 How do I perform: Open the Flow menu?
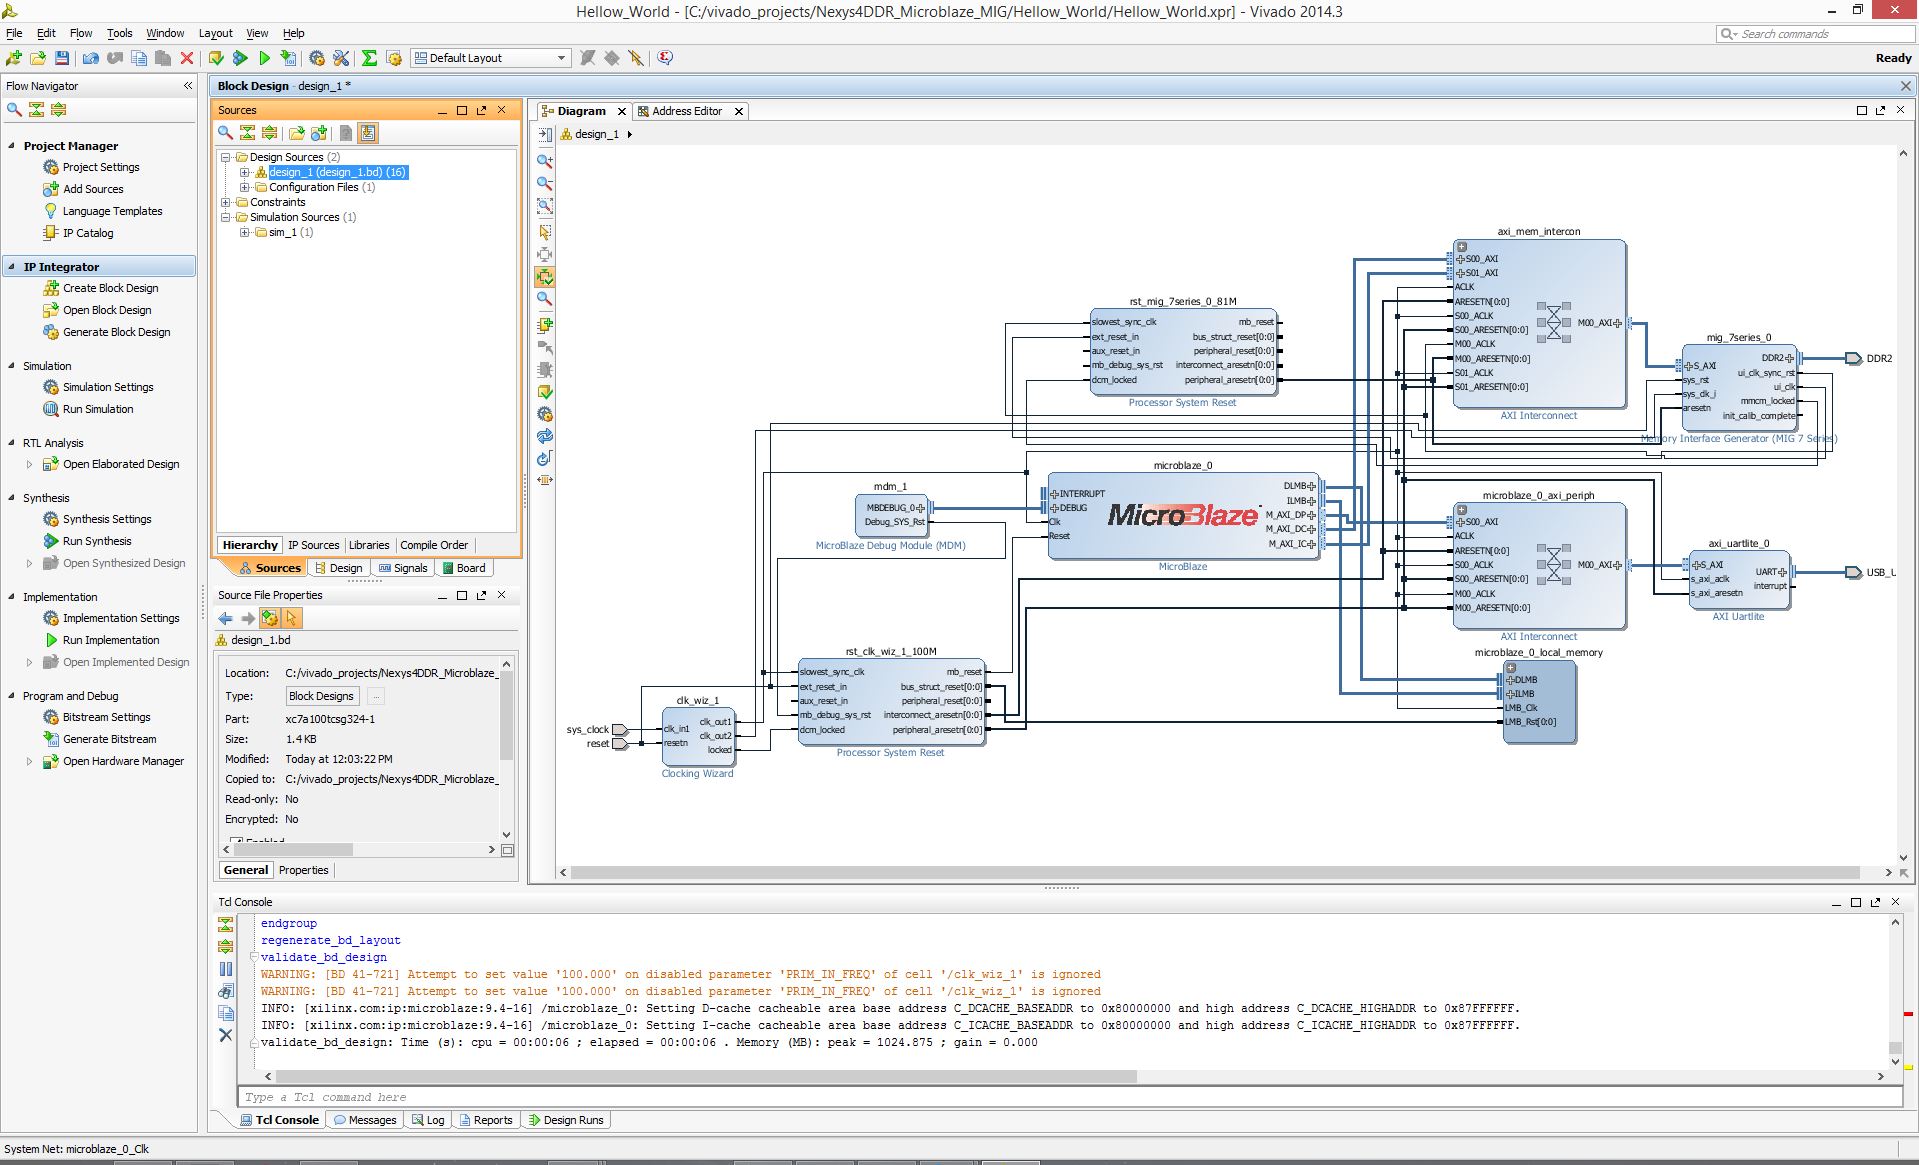81,33
